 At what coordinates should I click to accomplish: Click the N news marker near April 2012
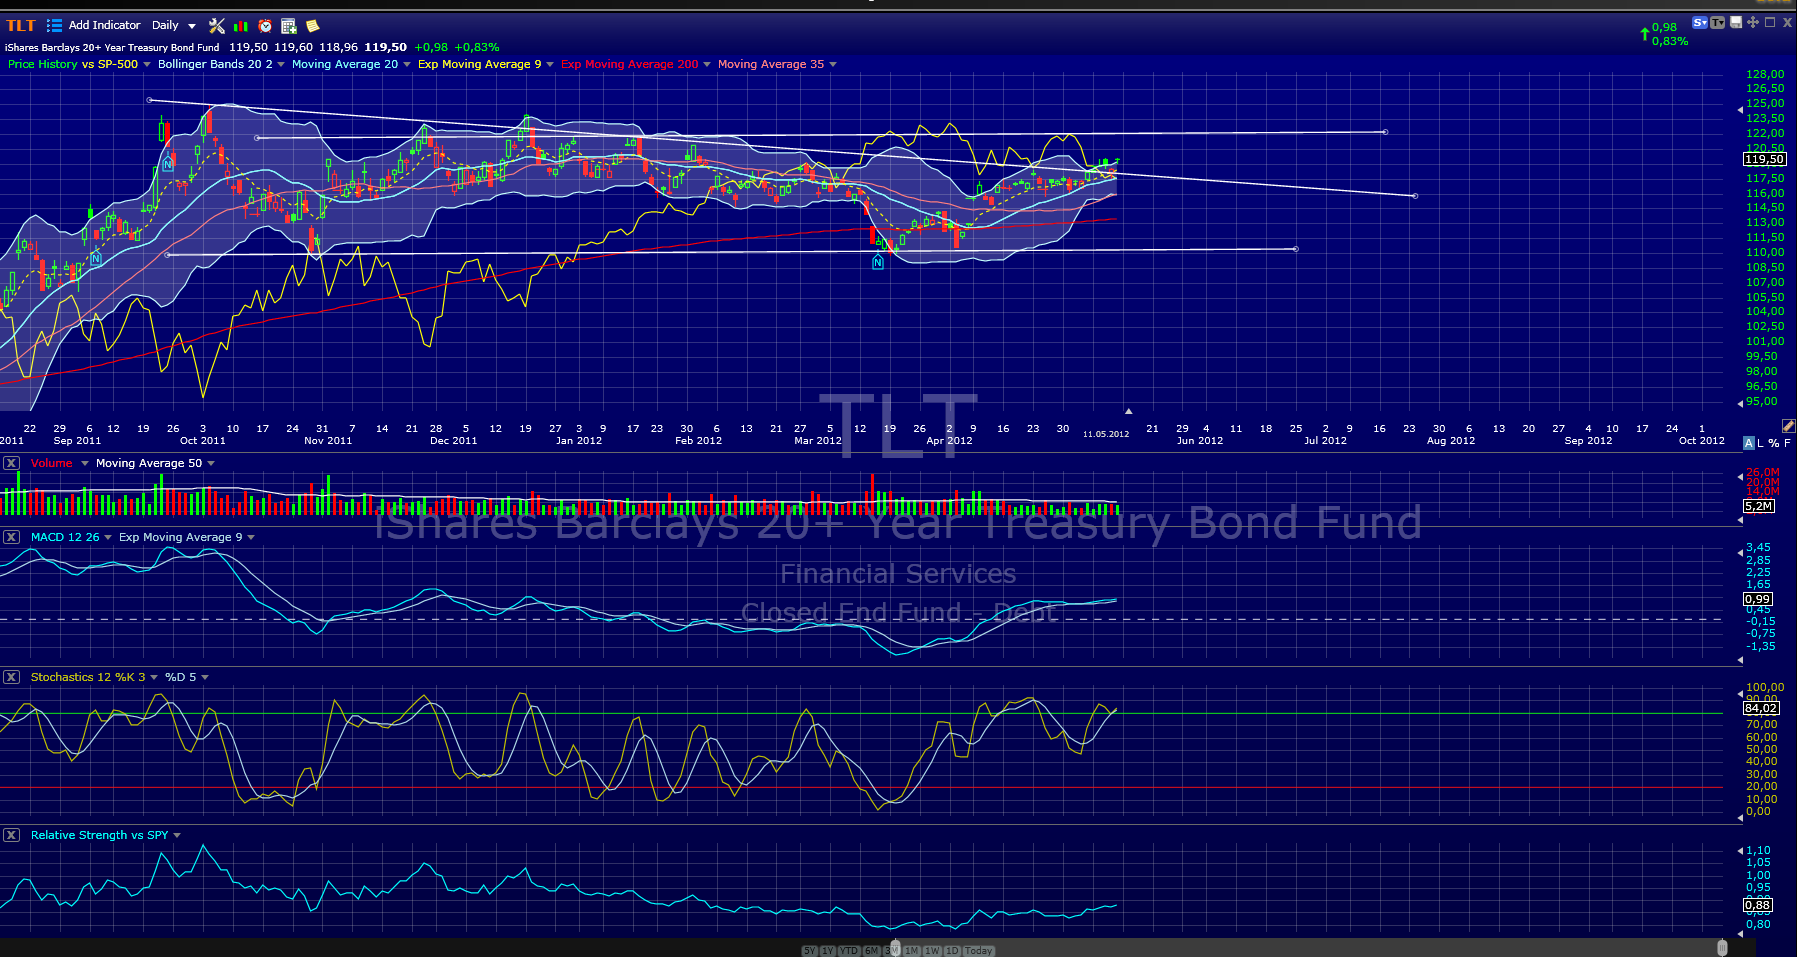(878, 263)
